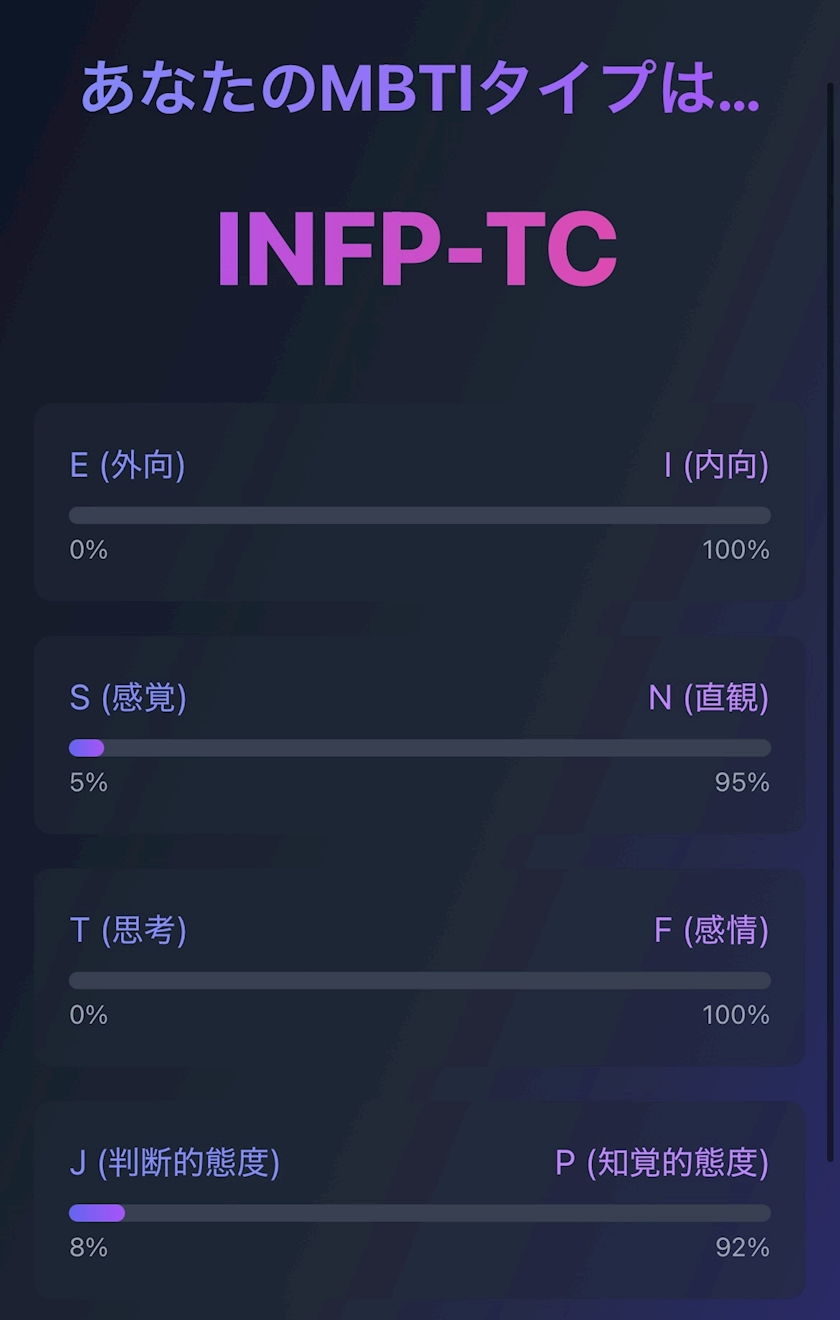Click the J/P progress bar fill

point(97,1213)
